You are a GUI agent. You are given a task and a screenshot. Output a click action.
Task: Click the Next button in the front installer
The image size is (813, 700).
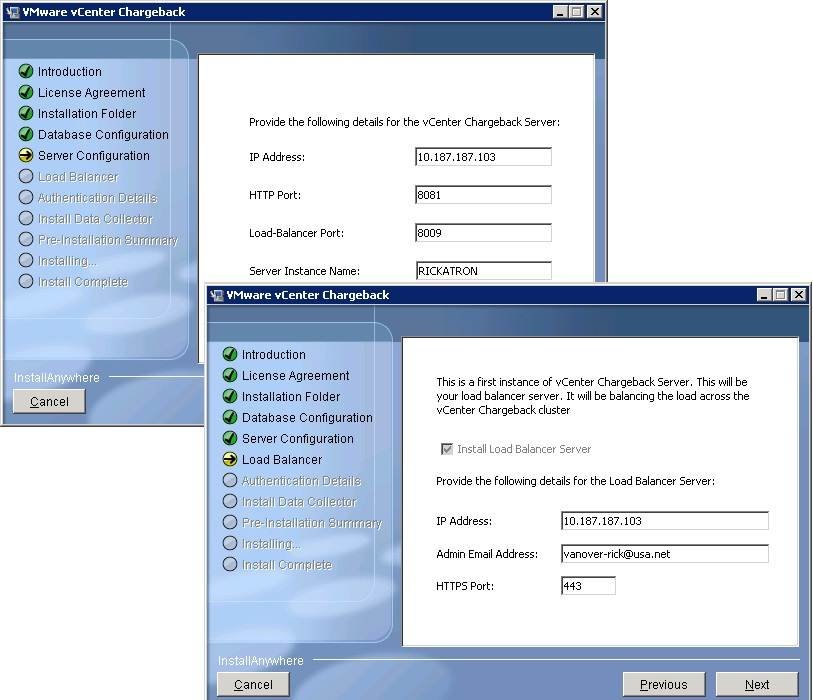[x=756, y=684]
